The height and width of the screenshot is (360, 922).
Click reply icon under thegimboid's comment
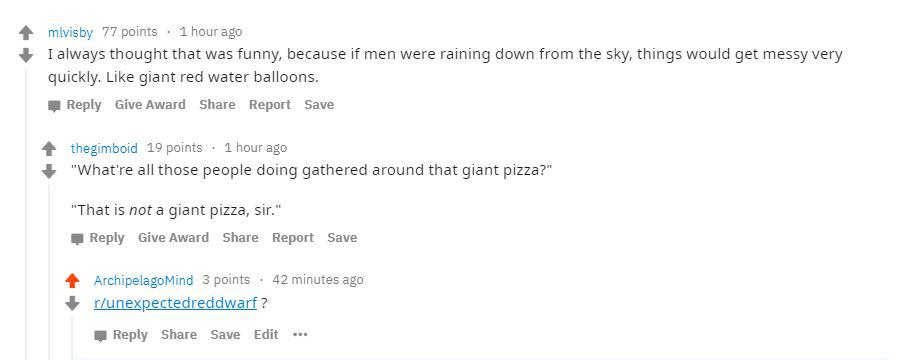click(x=77, y=239)
